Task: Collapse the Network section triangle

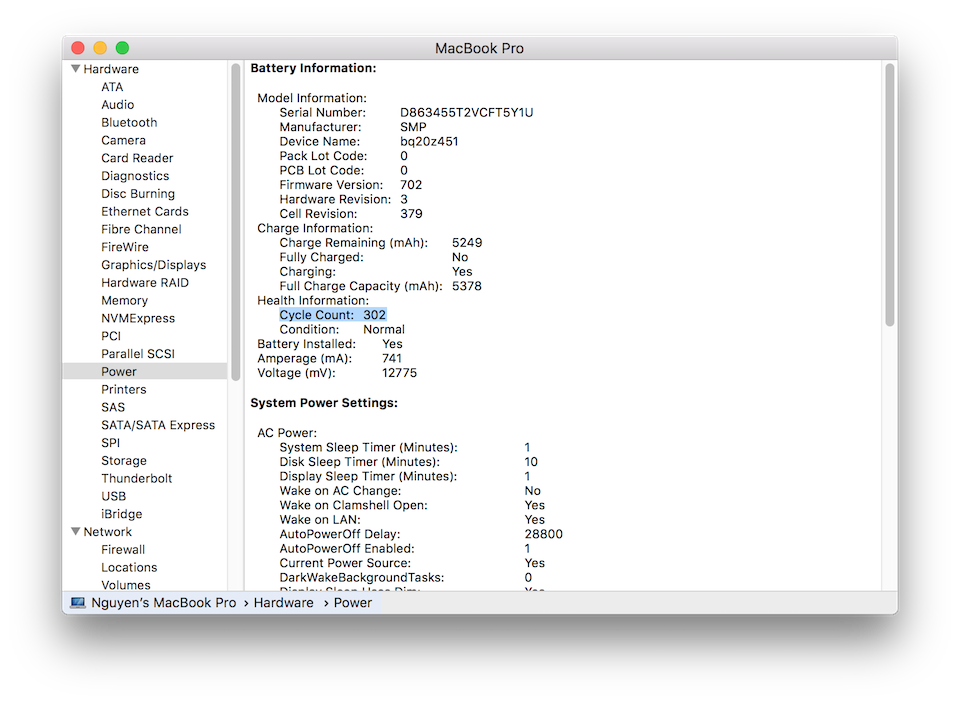Action: tap(75, 532)
